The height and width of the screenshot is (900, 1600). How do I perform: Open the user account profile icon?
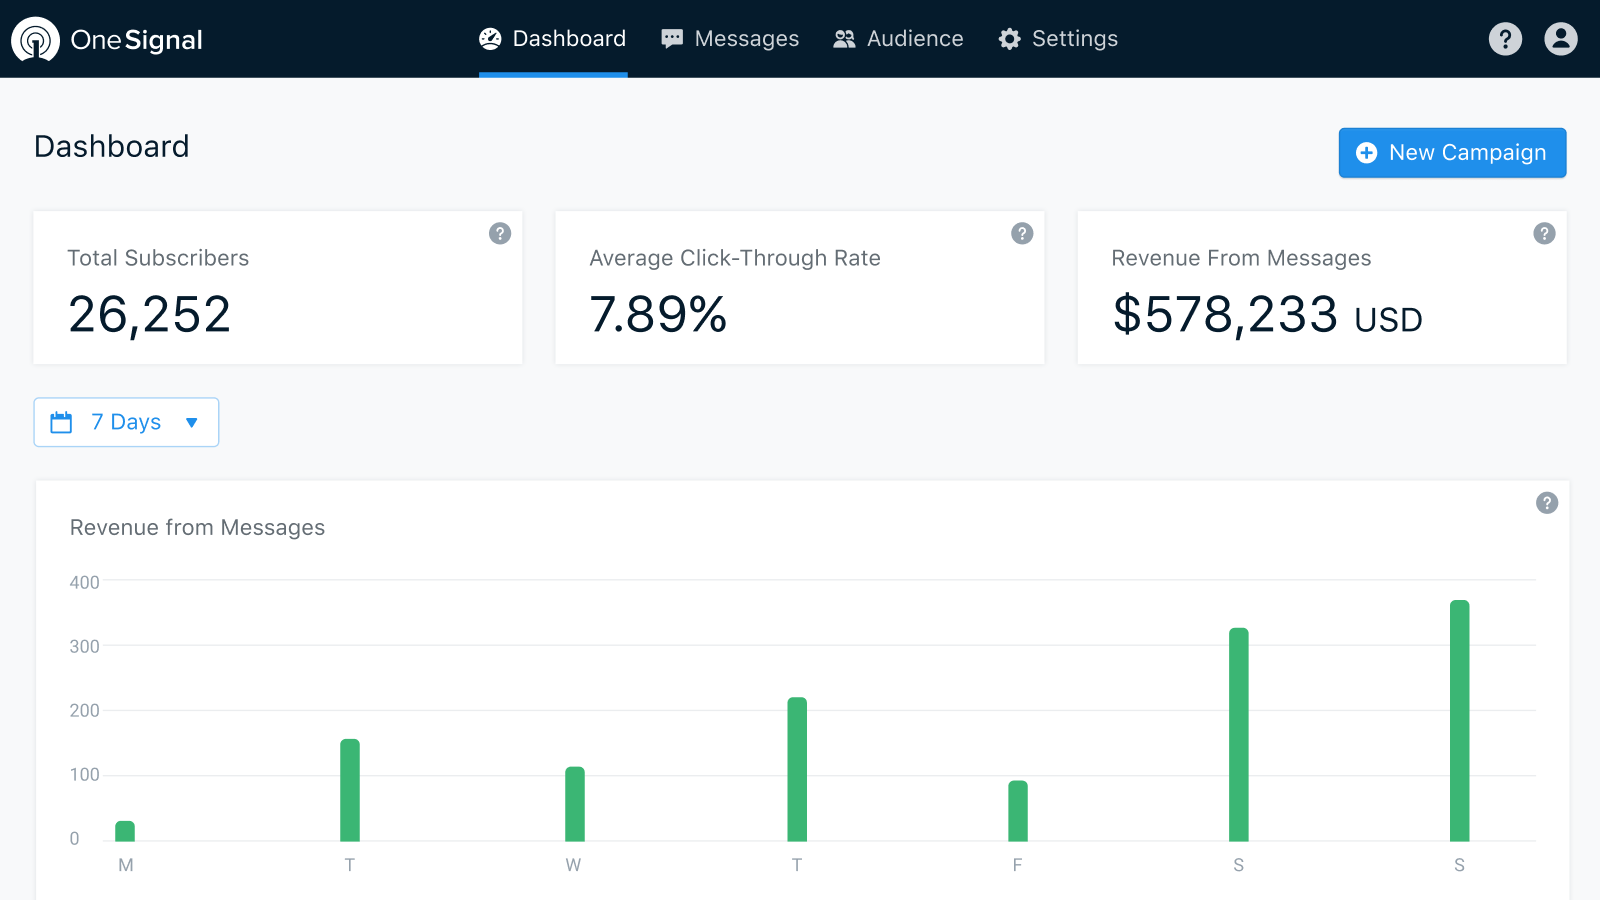click(x=1560, y=39)
